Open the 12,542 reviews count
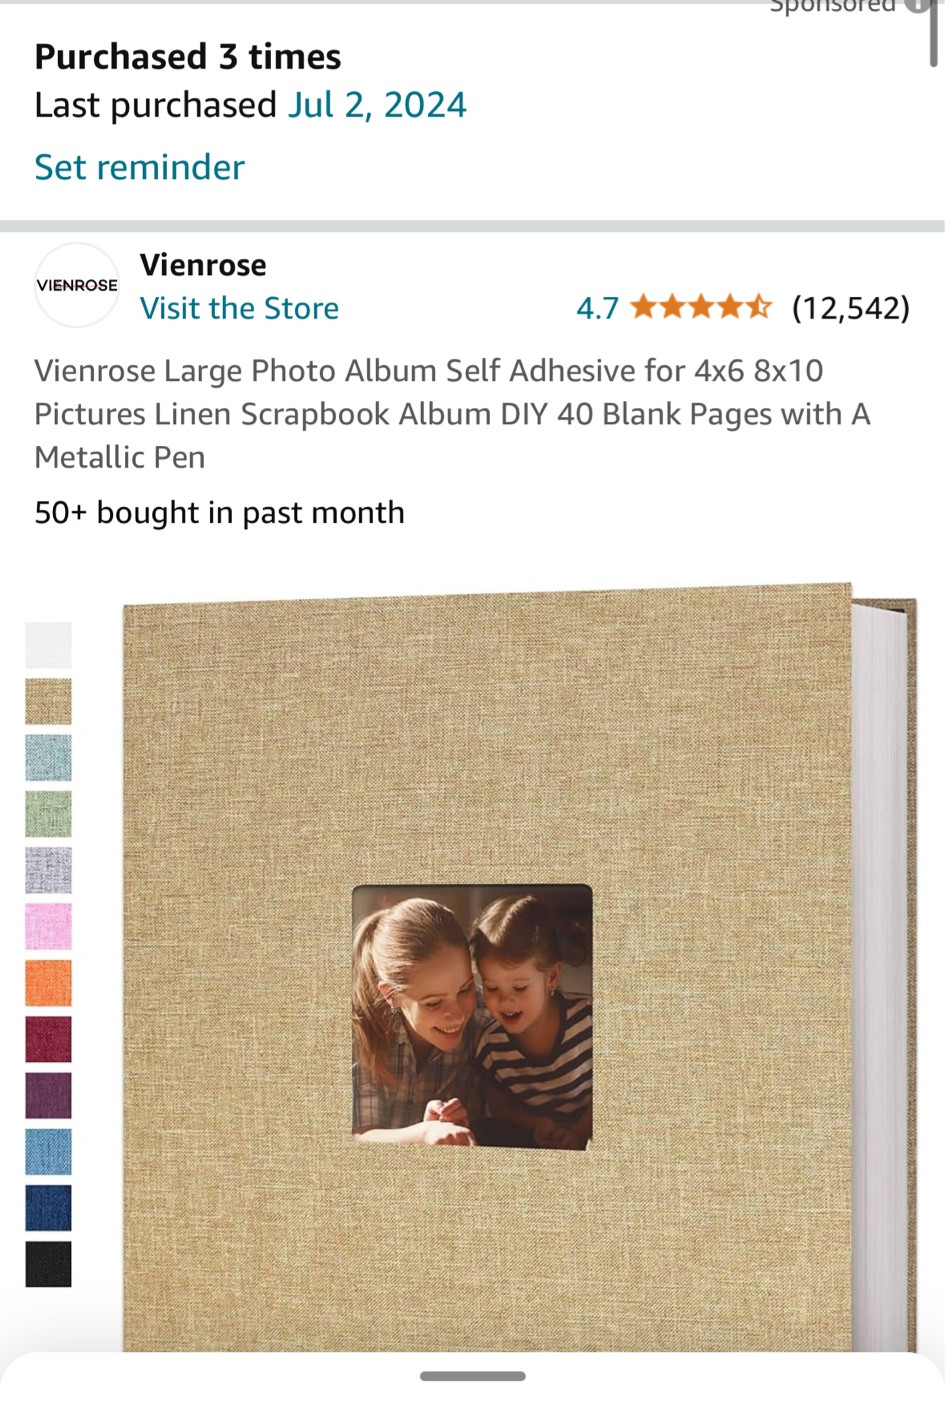 tap(851, 308)
